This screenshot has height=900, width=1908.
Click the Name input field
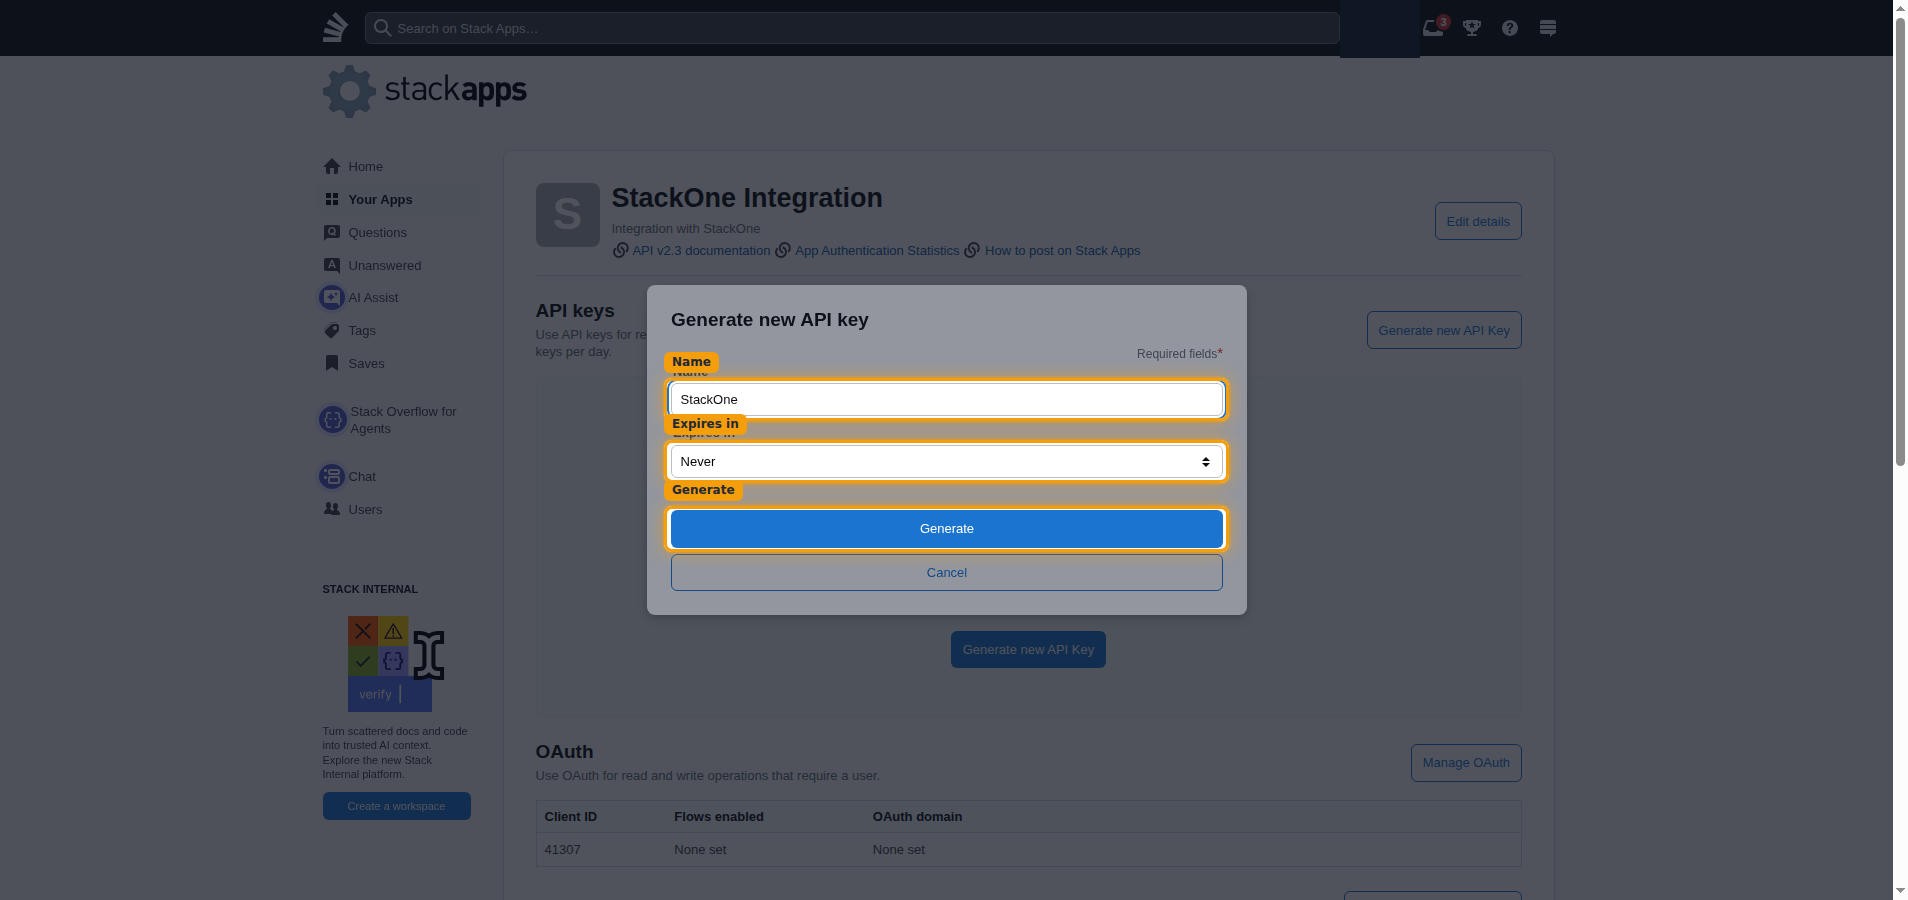tap(947, 400)
